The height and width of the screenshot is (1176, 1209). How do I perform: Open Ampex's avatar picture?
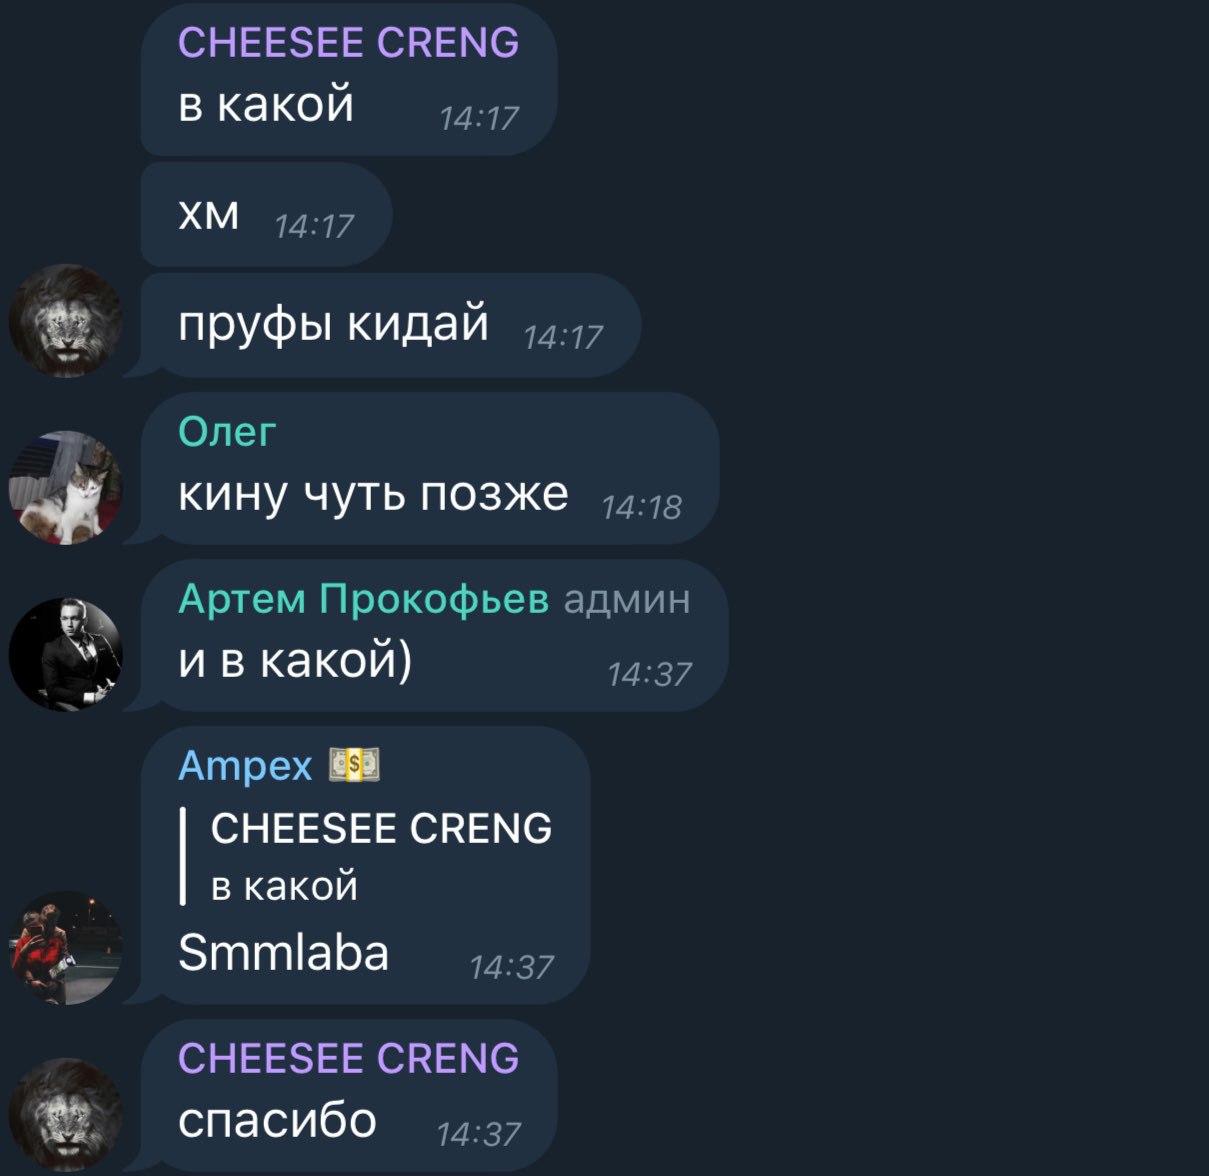tap(66, 947)
